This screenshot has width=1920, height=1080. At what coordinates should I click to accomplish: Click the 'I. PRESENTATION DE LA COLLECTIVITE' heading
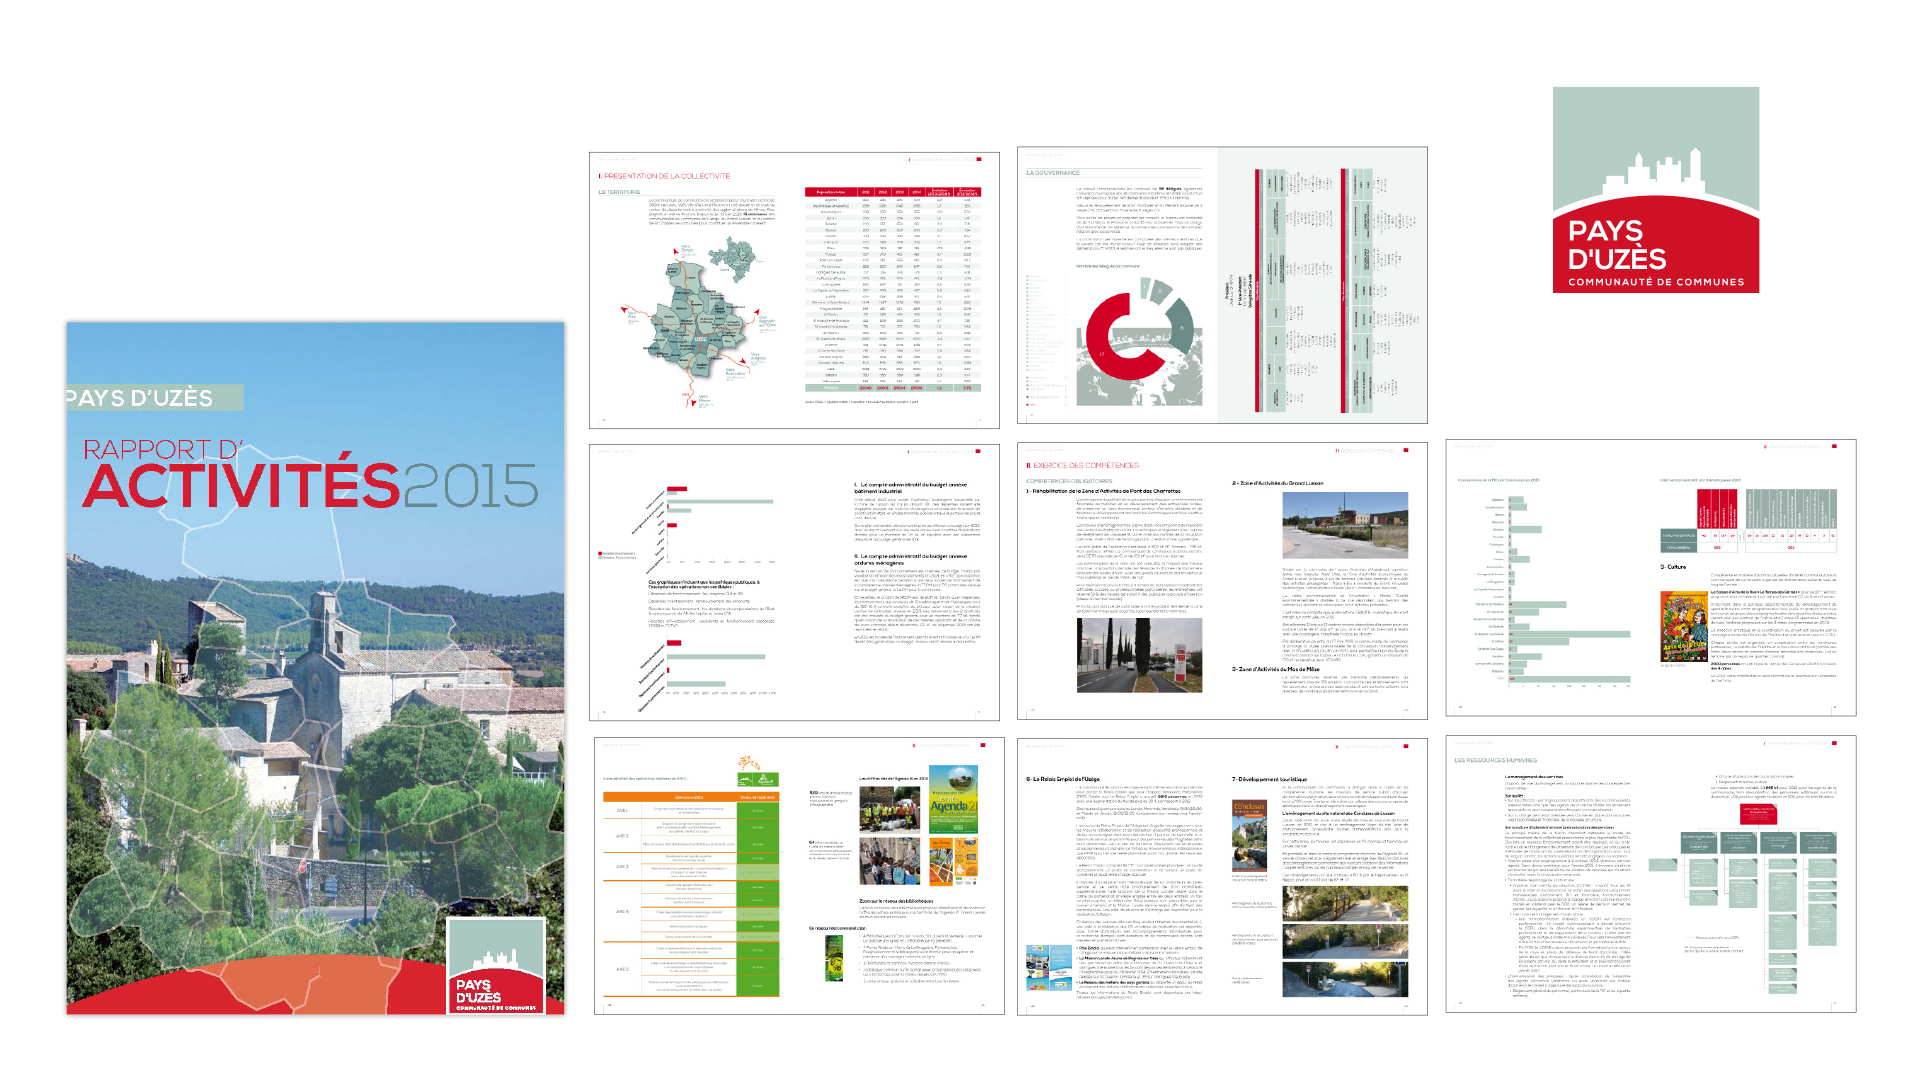point(664,176)
